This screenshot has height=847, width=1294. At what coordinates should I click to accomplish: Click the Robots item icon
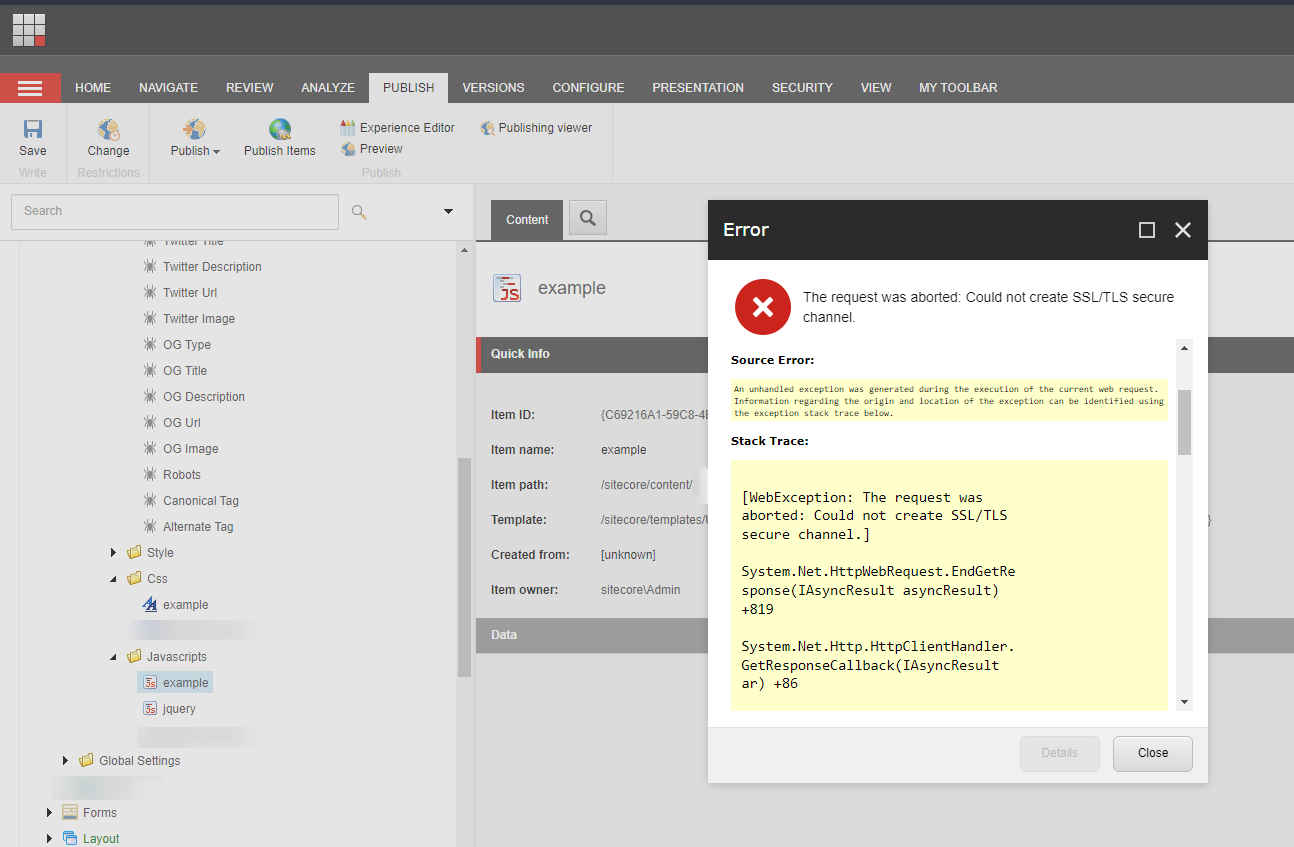(149, 475)
